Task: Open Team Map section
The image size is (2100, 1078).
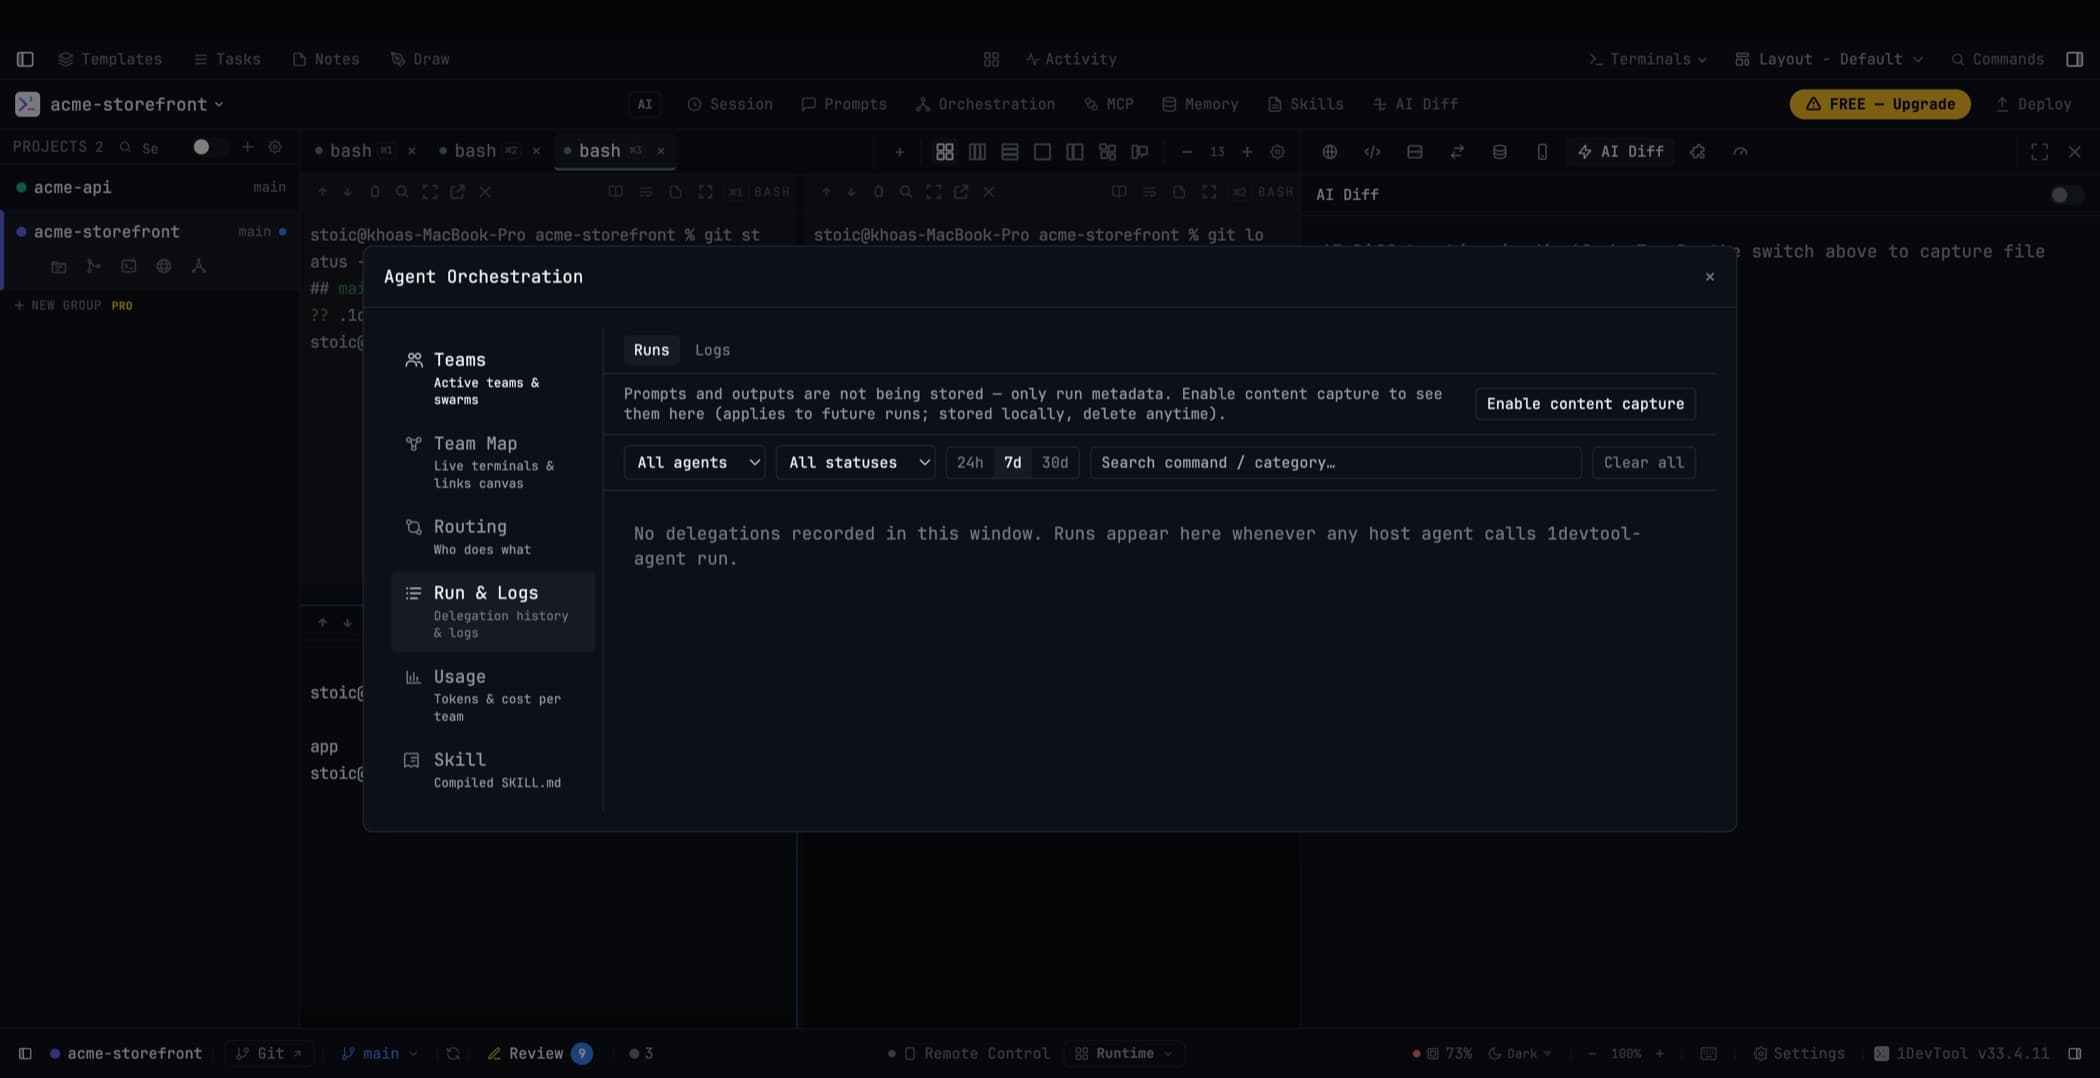Action: pos(493,462)
